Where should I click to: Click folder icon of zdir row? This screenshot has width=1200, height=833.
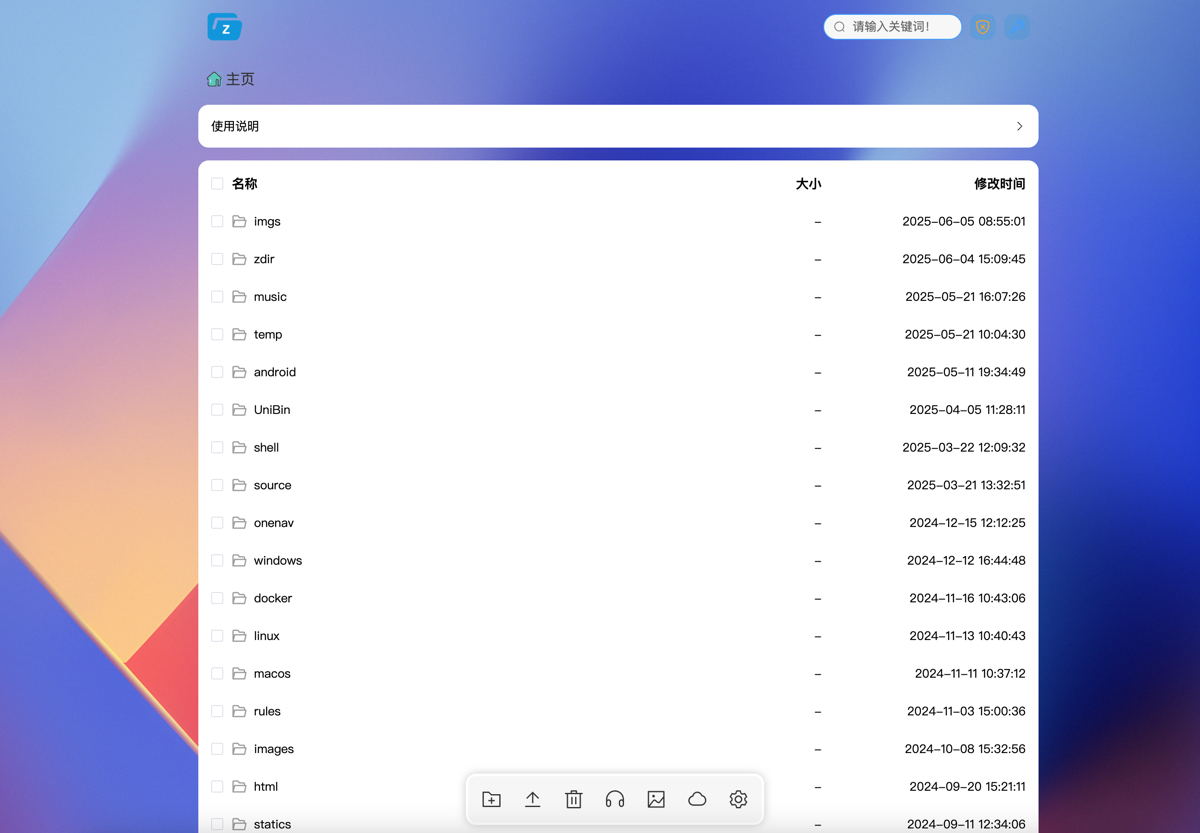(x=239, y=259)
